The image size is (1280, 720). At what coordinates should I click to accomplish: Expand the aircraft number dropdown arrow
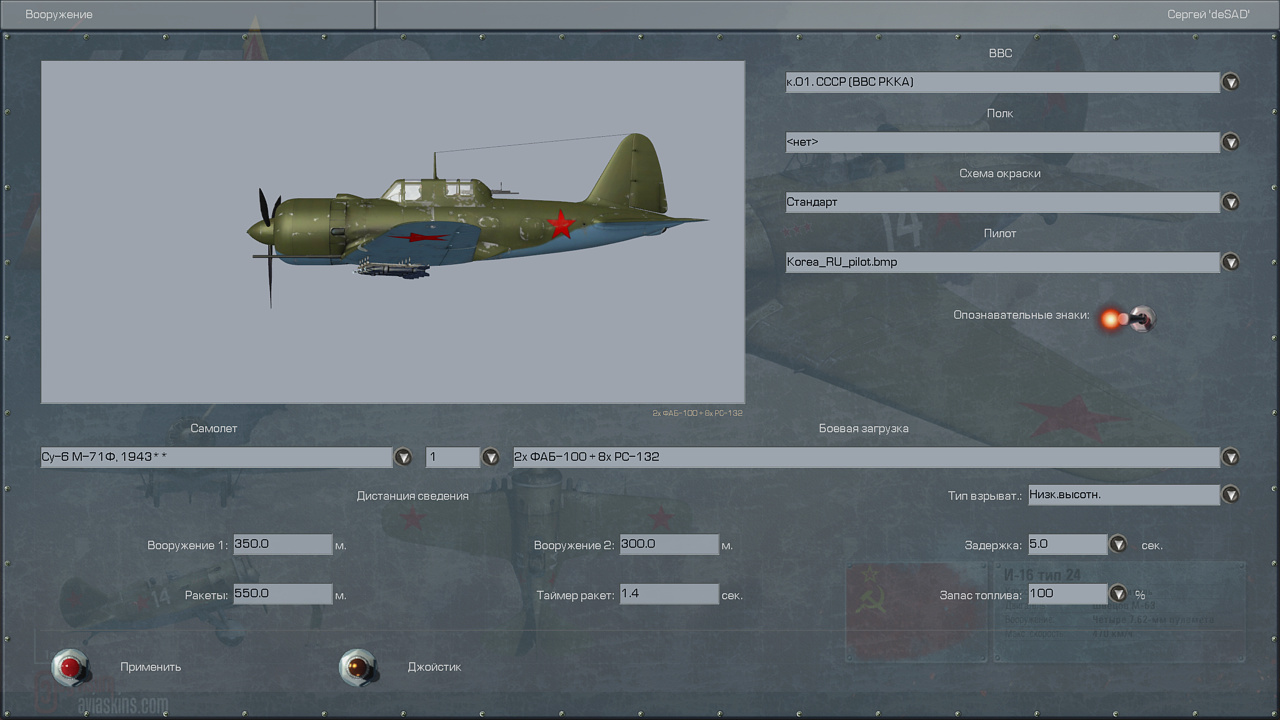click(490, 457)
